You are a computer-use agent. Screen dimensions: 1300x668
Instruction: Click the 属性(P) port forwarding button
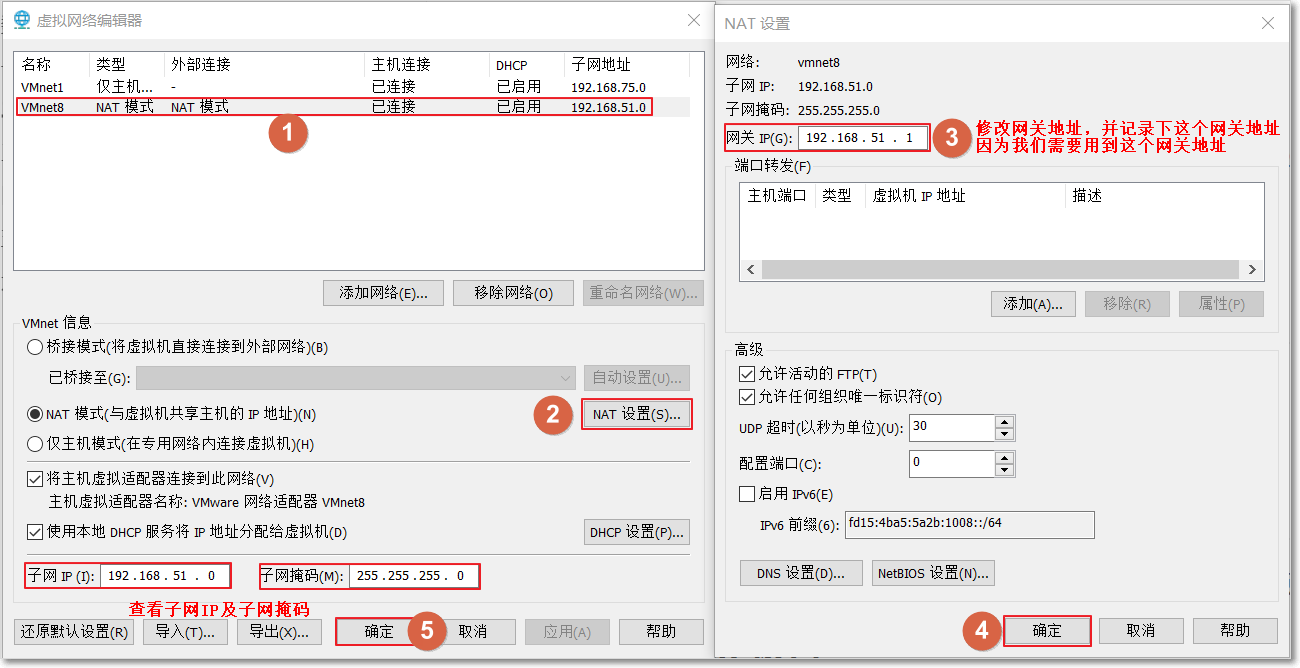(1221, 304)
